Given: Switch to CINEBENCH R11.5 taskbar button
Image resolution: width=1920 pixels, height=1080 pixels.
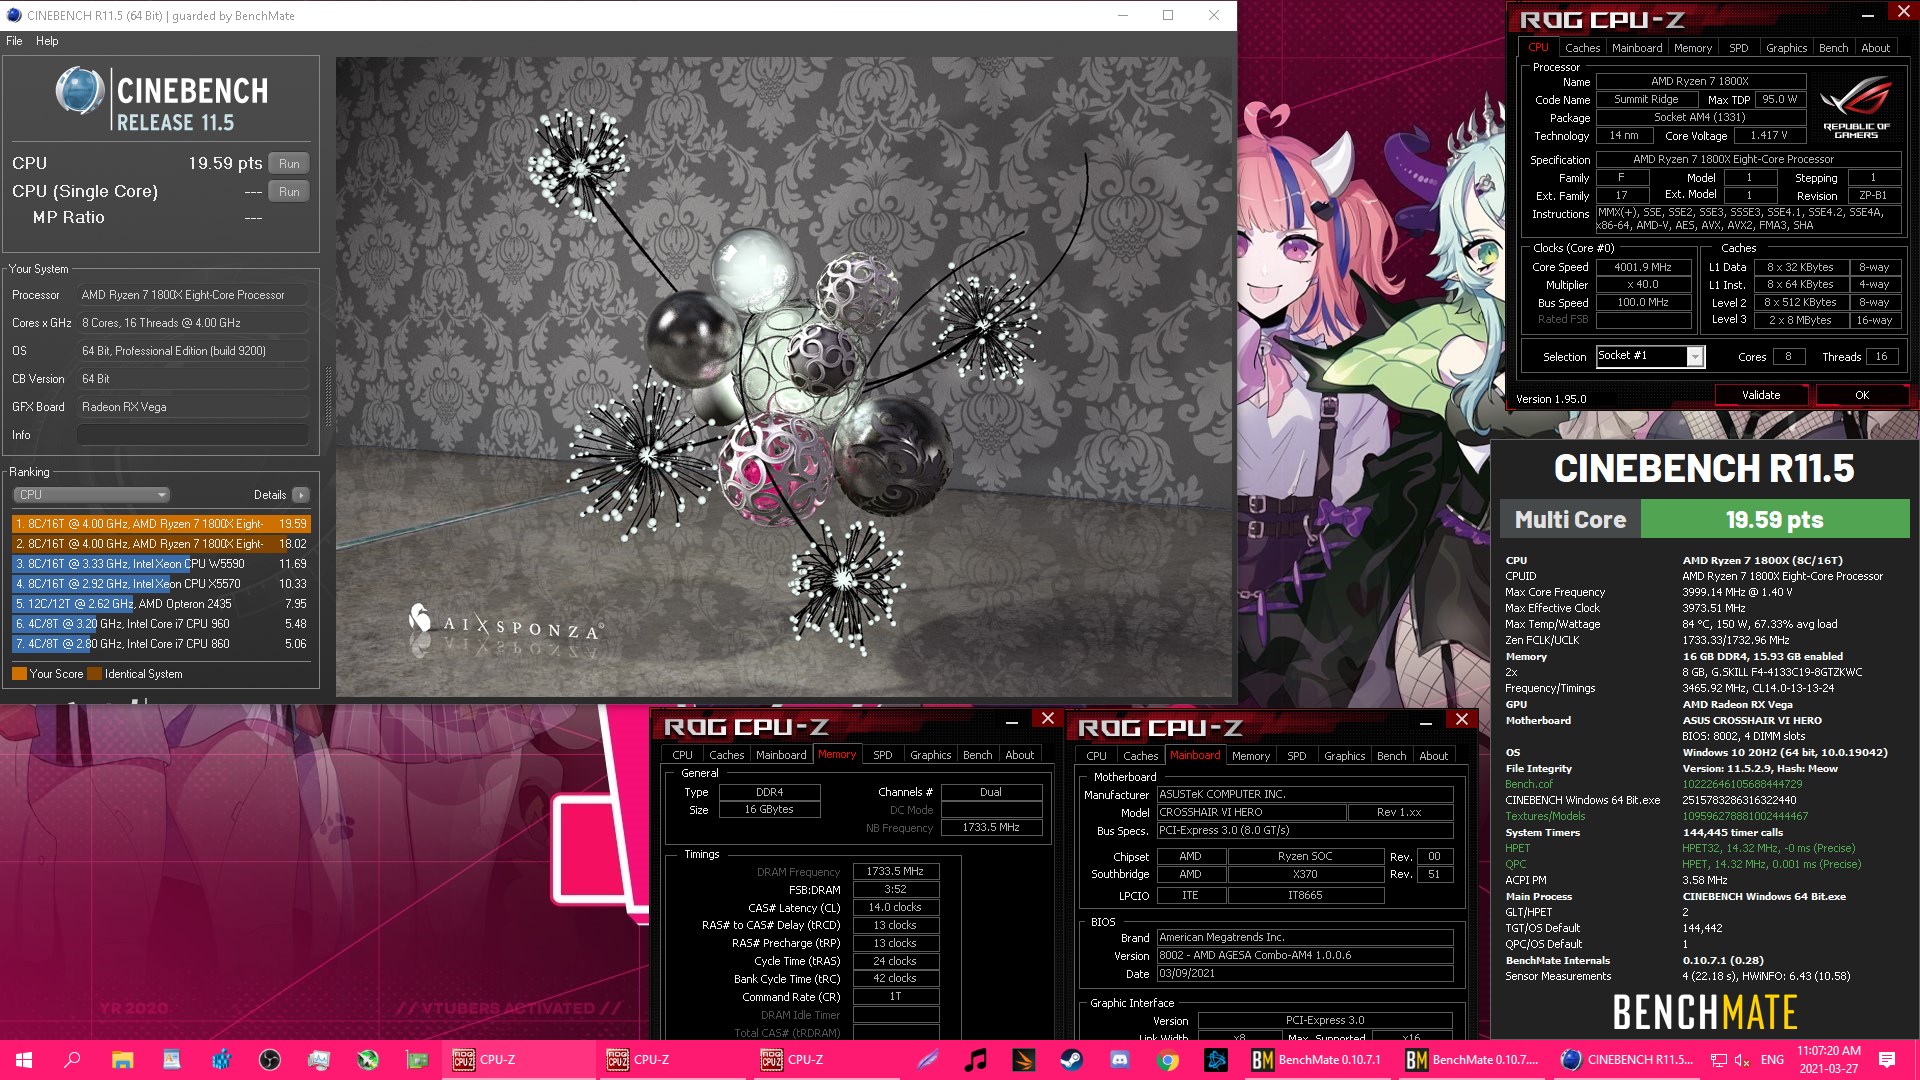Looking at the screenshot, I should 1626,1060.
